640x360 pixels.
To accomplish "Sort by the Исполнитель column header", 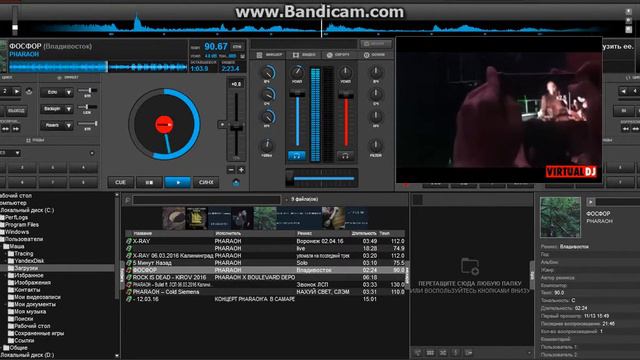I will (228, 233).
